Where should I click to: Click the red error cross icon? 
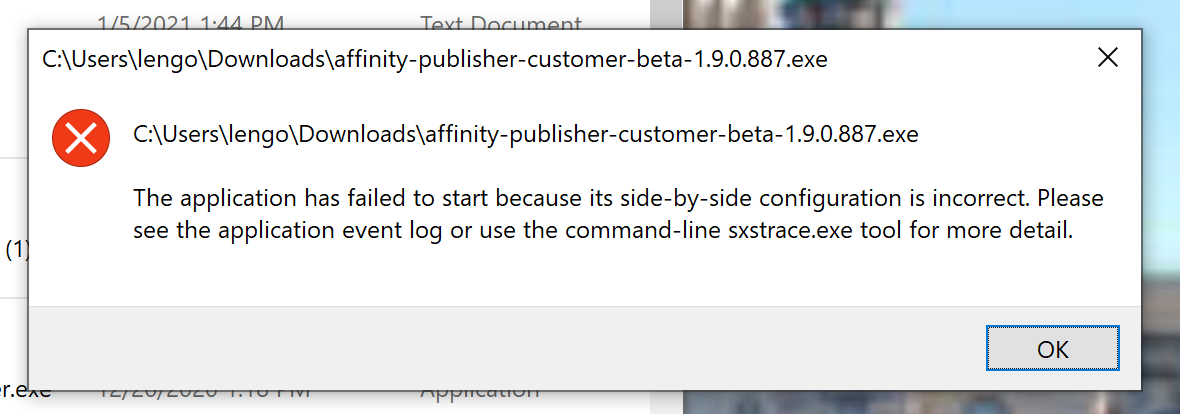click(81, 139)
